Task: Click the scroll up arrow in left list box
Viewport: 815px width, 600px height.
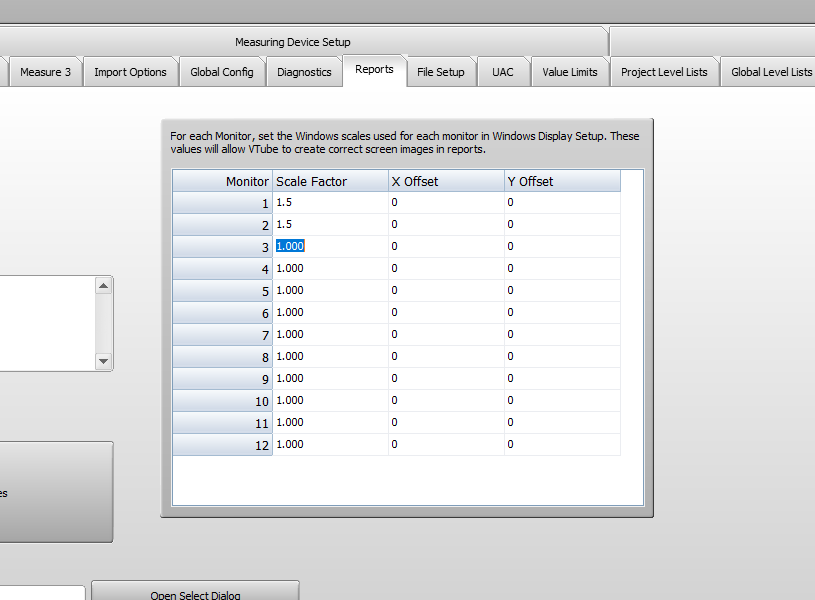Action: click(104, 286)
